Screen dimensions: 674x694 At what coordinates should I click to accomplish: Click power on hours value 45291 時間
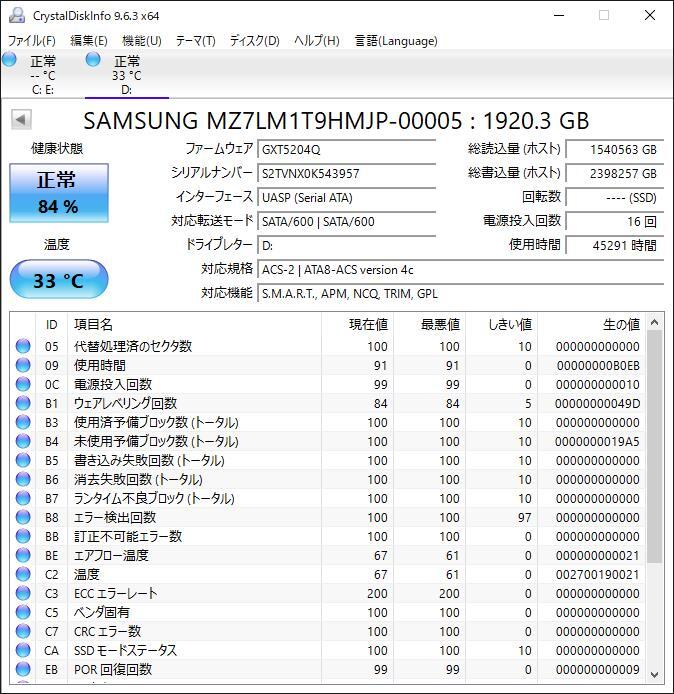[615, 245]
